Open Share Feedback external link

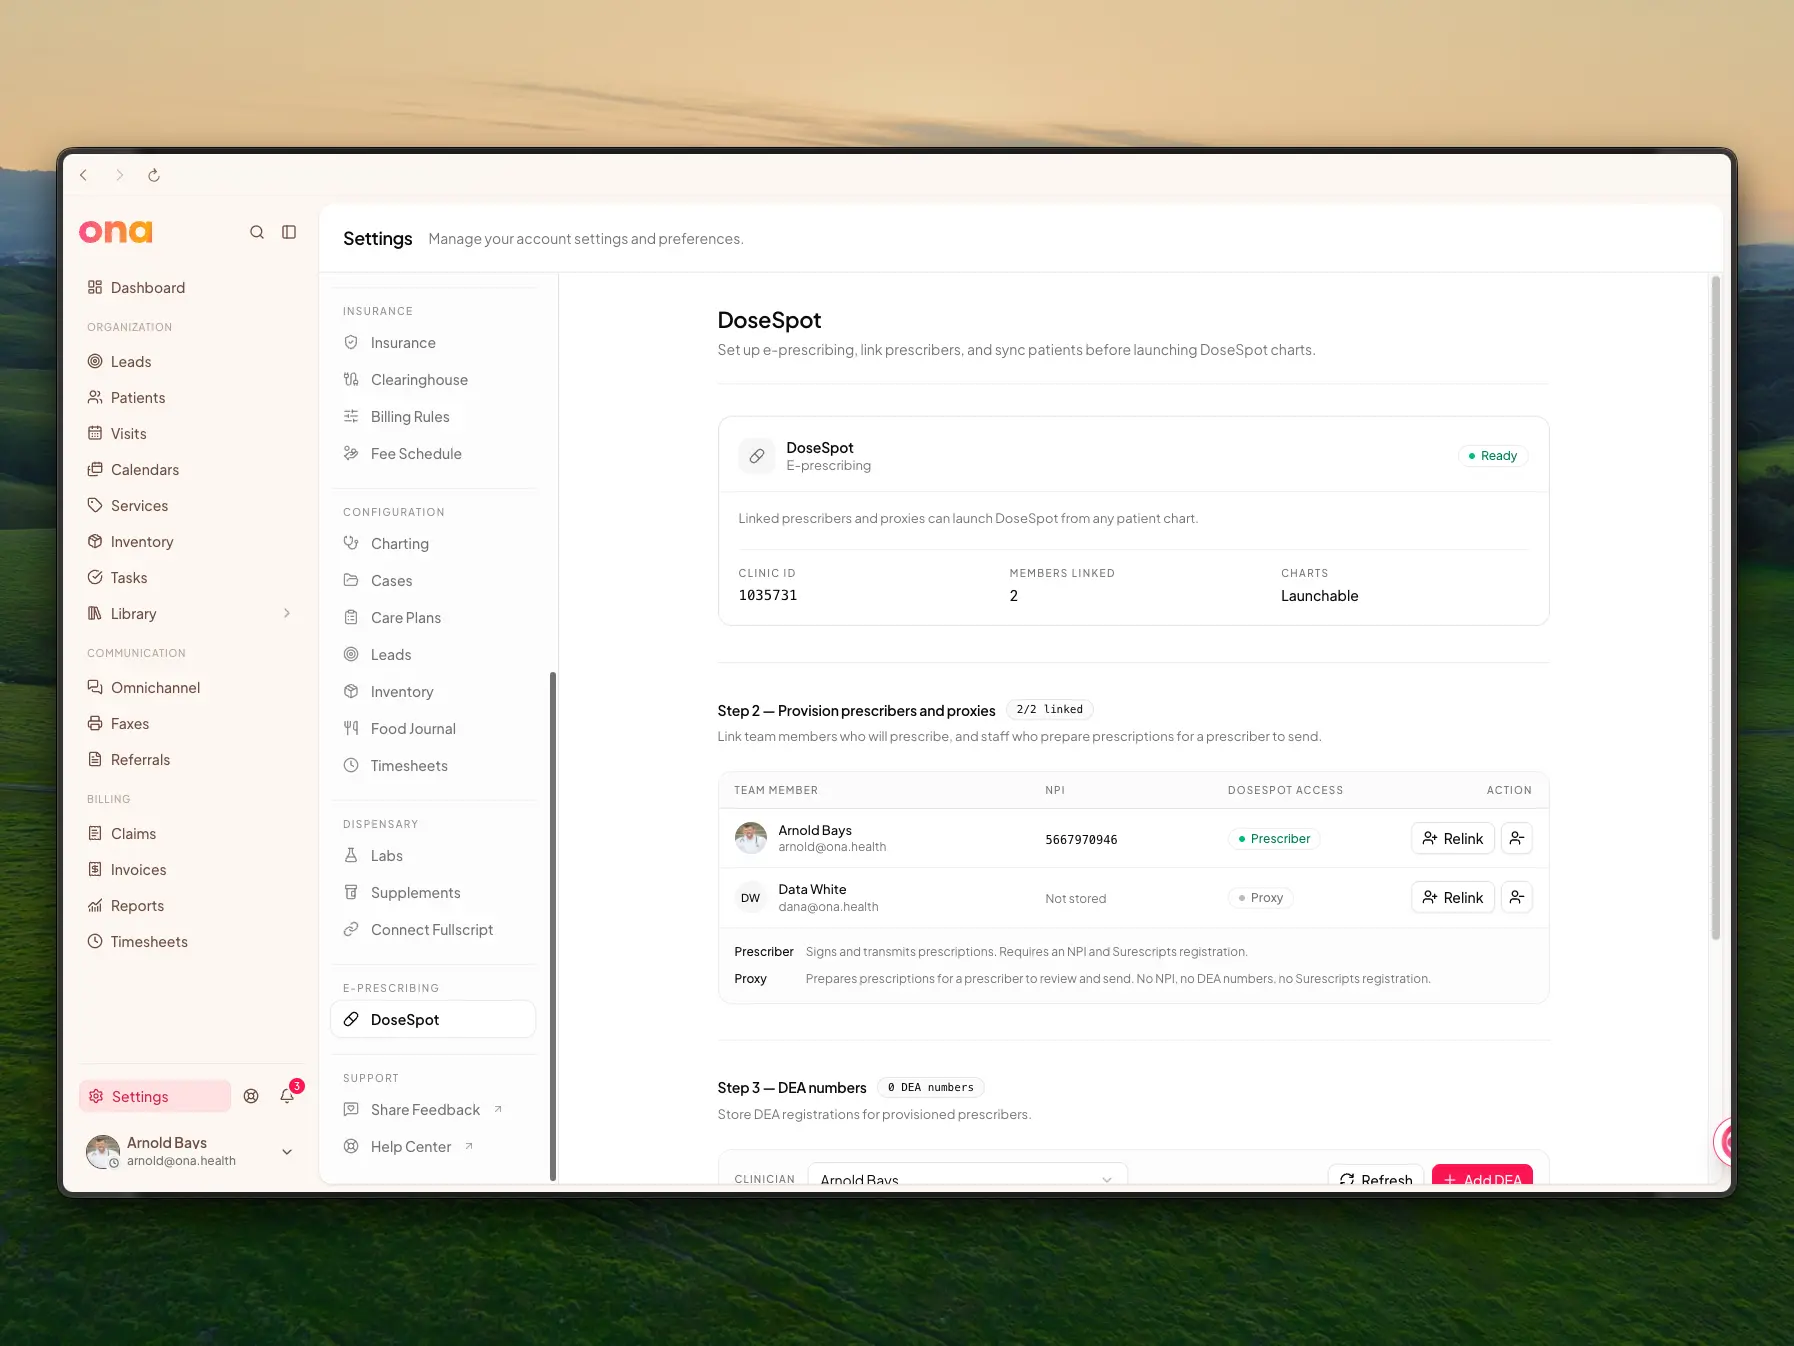pyautogui.click(x=433, y=1110)
